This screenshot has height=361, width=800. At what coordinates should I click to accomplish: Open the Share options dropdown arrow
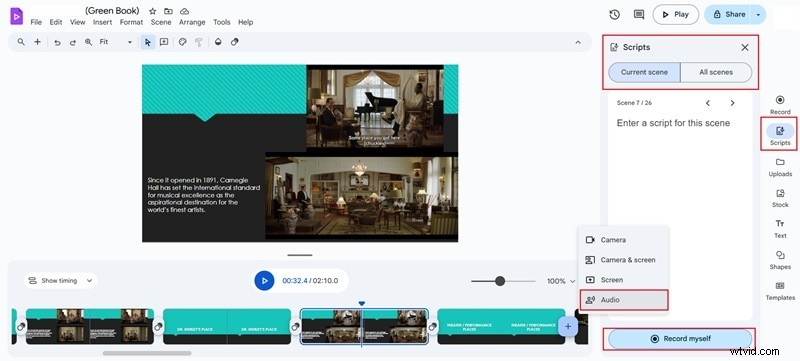[758, 15]
